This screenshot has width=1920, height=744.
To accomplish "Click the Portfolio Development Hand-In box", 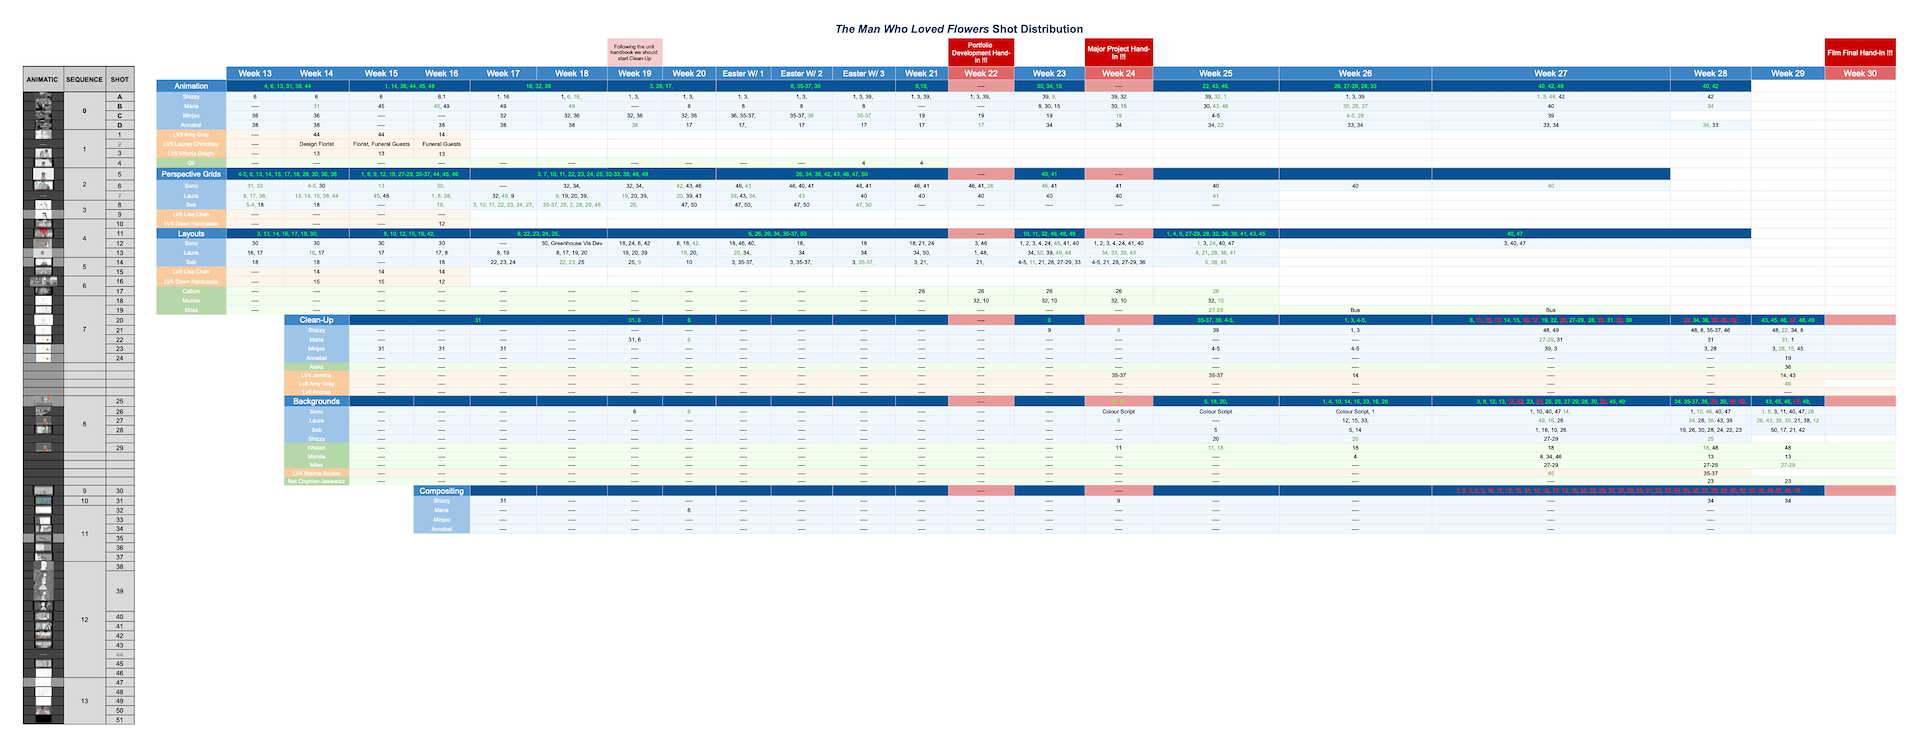I will click(x=980, y=53).
